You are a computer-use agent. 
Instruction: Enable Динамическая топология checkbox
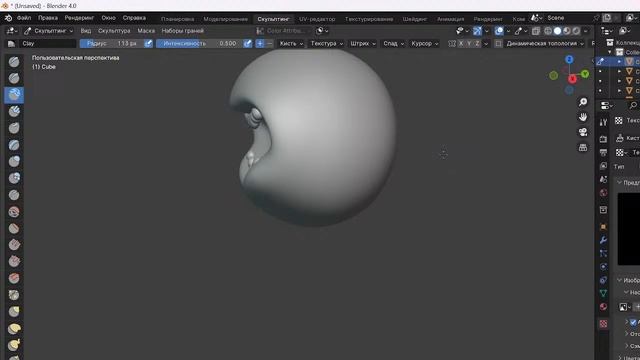(498, 43)
